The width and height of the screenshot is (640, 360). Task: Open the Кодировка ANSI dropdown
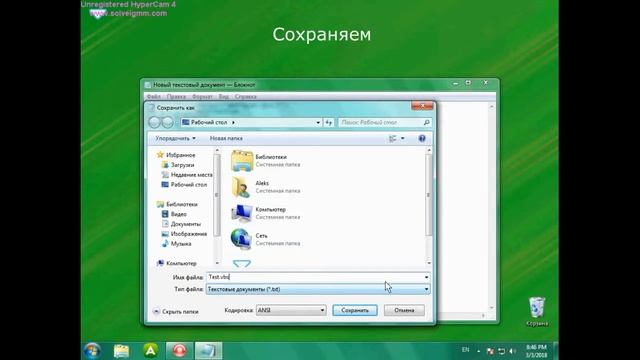click(x=291, y=310)
